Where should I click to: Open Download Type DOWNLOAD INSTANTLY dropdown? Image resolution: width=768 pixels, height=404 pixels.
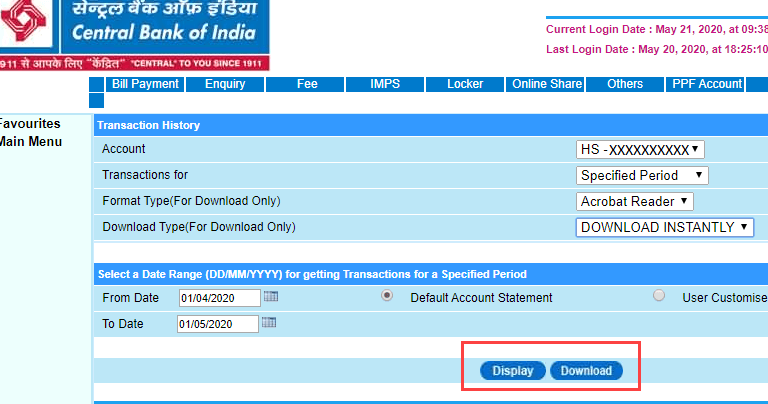pyautogui.click(x=665, y=227)
